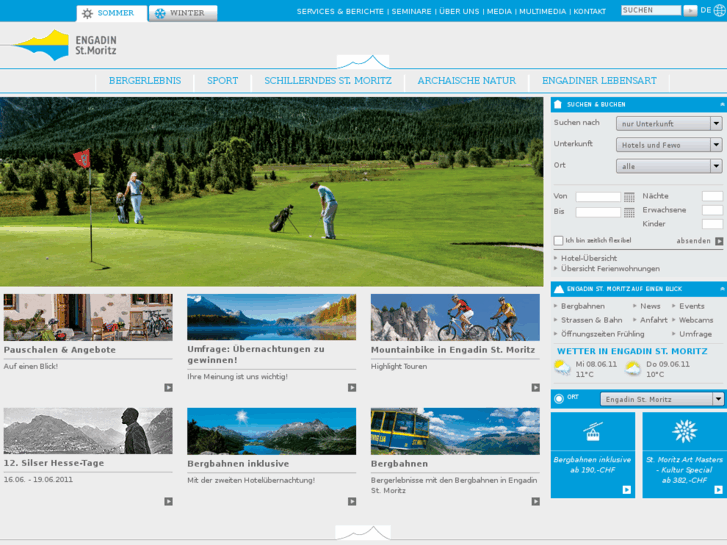Open Übersicht Ferienwohnungen link
The height and width of the screenshot is (545, 727).
coord(610,269)
